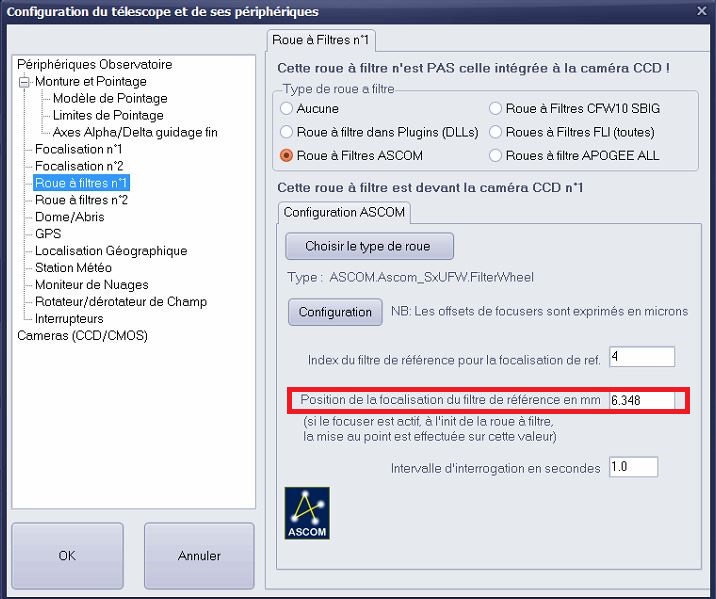Click the Configuration button

click(x=335, y=312)
